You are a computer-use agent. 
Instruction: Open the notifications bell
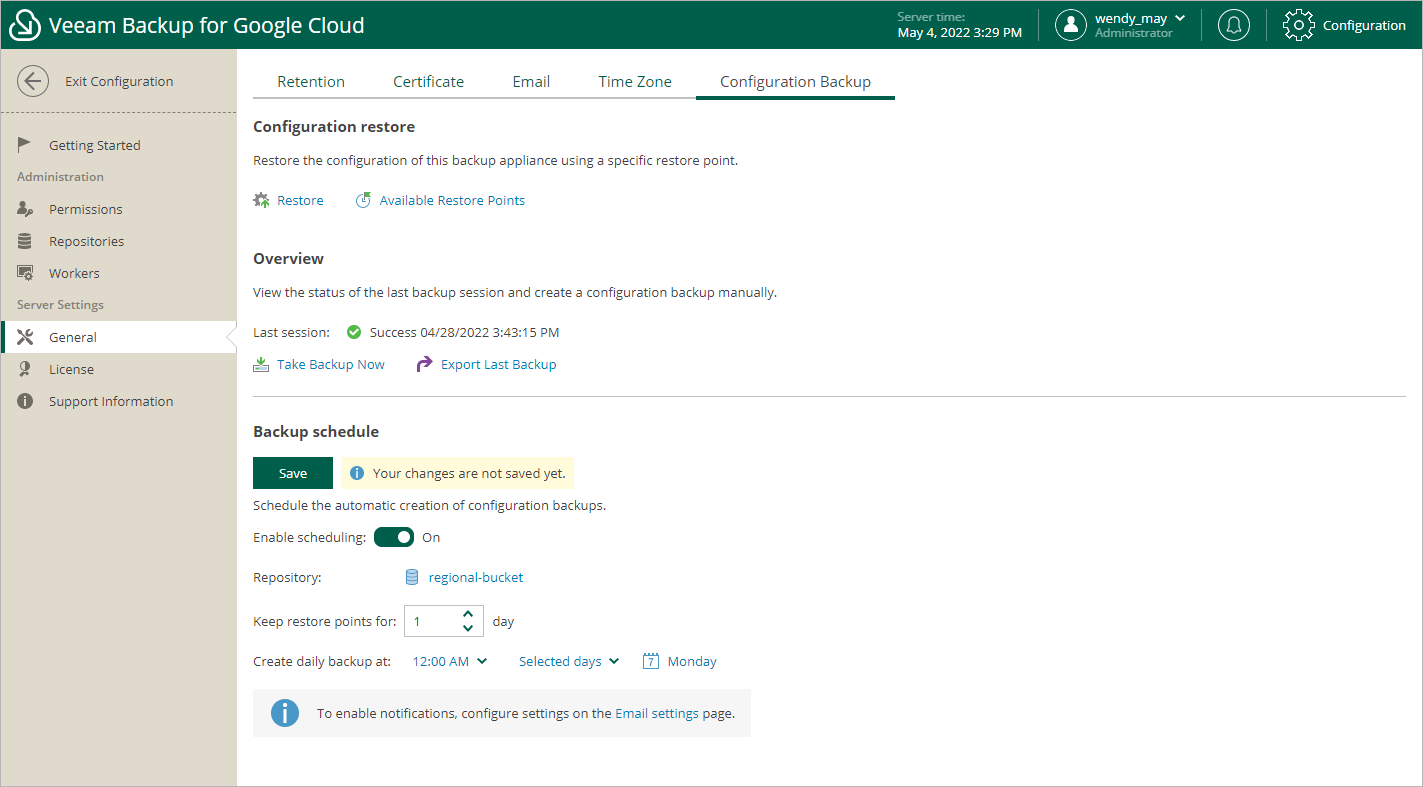1234,25
